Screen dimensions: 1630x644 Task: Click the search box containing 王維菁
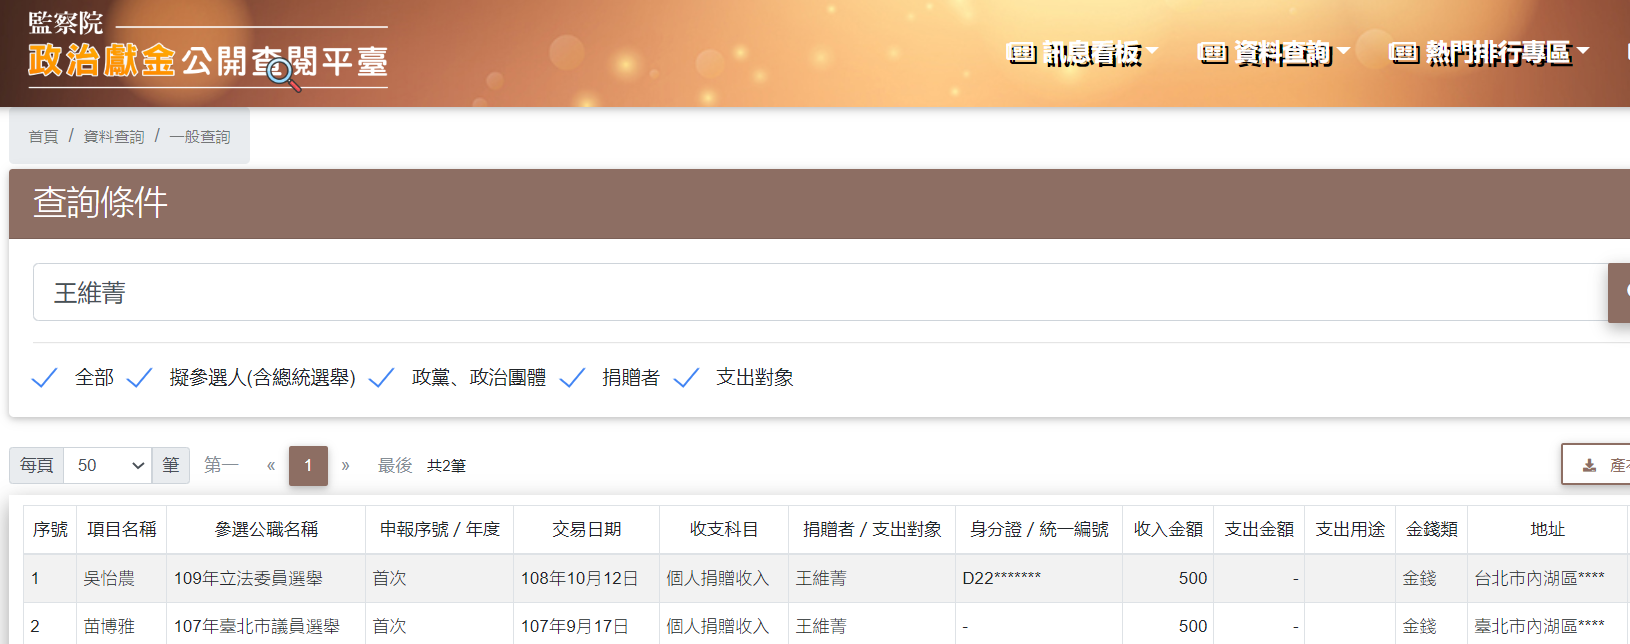[820, 292]
